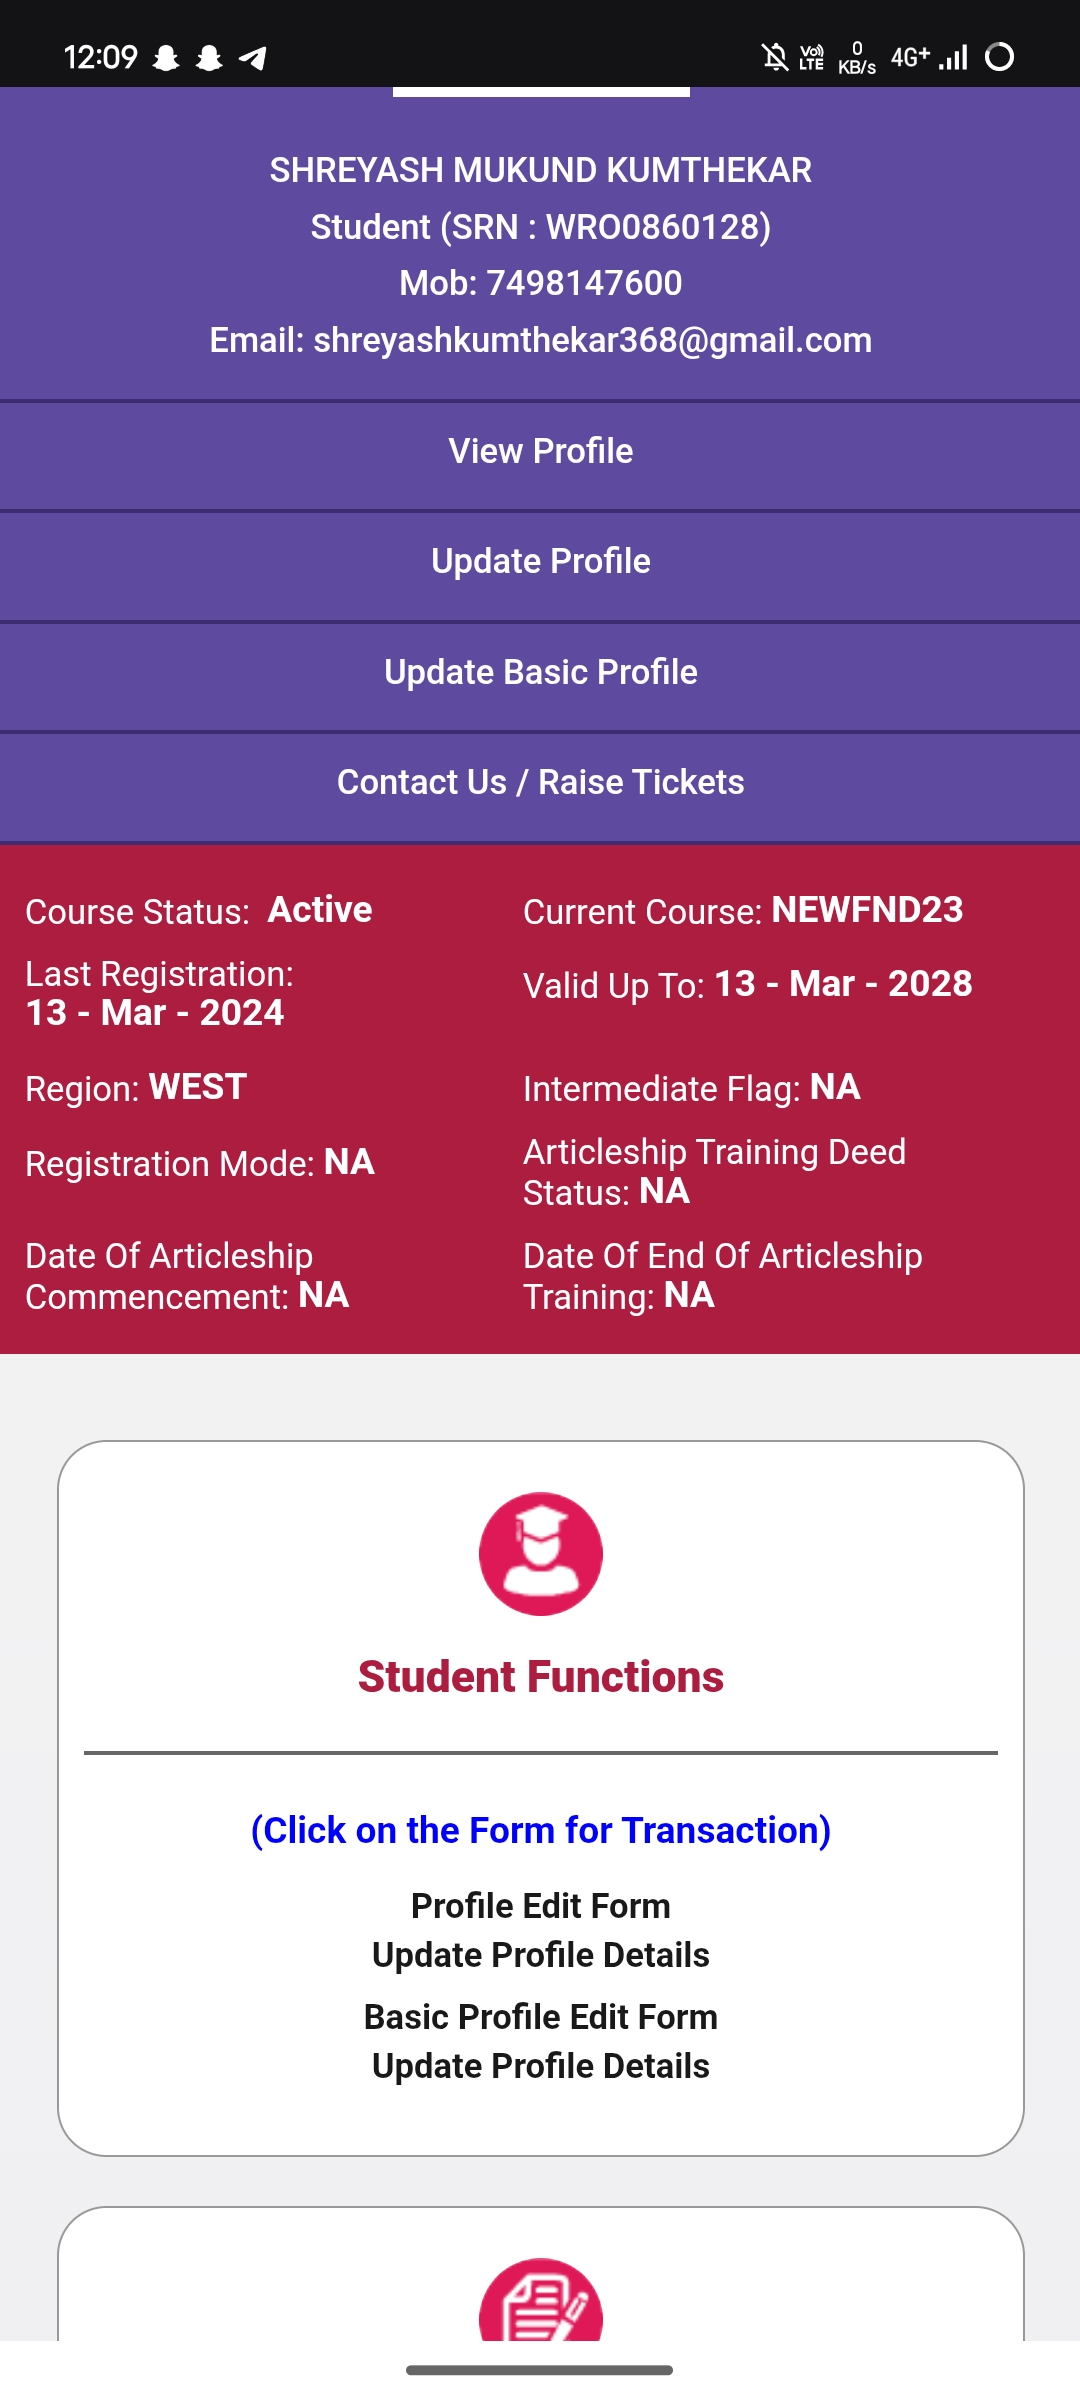Image resolution: width=1080 pixels, height=2400 pixels.
Task: Open the View Profile menu item
Action: 540,452
